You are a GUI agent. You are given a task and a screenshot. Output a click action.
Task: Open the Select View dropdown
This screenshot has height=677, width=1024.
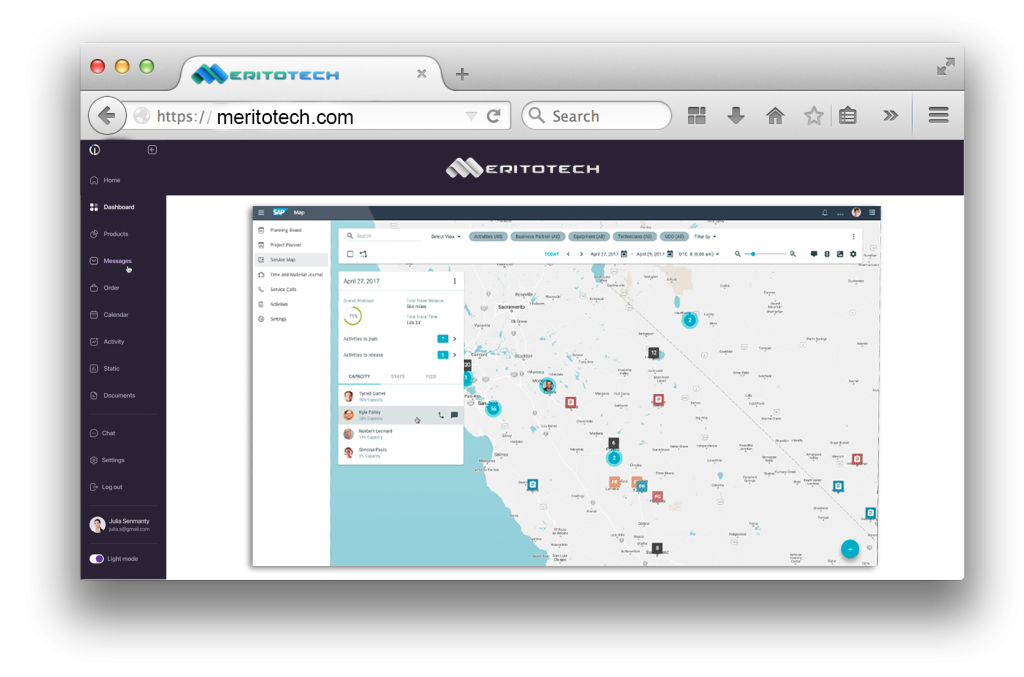(x=445, y=236)
